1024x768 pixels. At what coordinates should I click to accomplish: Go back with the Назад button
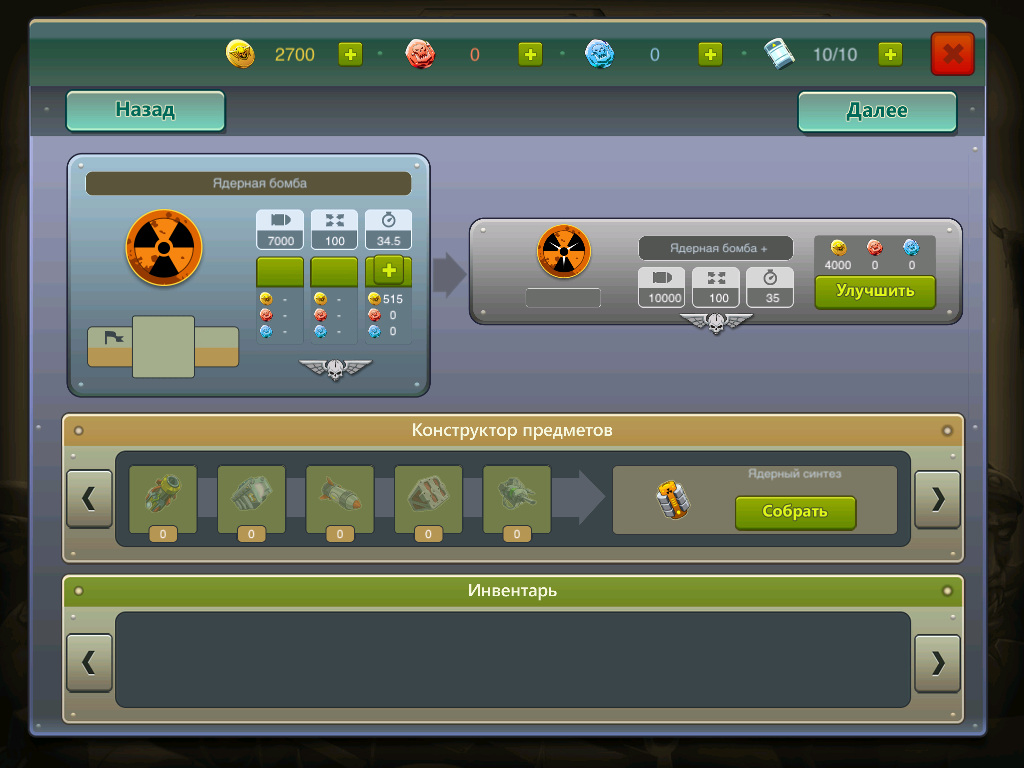pyautogui.click(x=145, y=110)
